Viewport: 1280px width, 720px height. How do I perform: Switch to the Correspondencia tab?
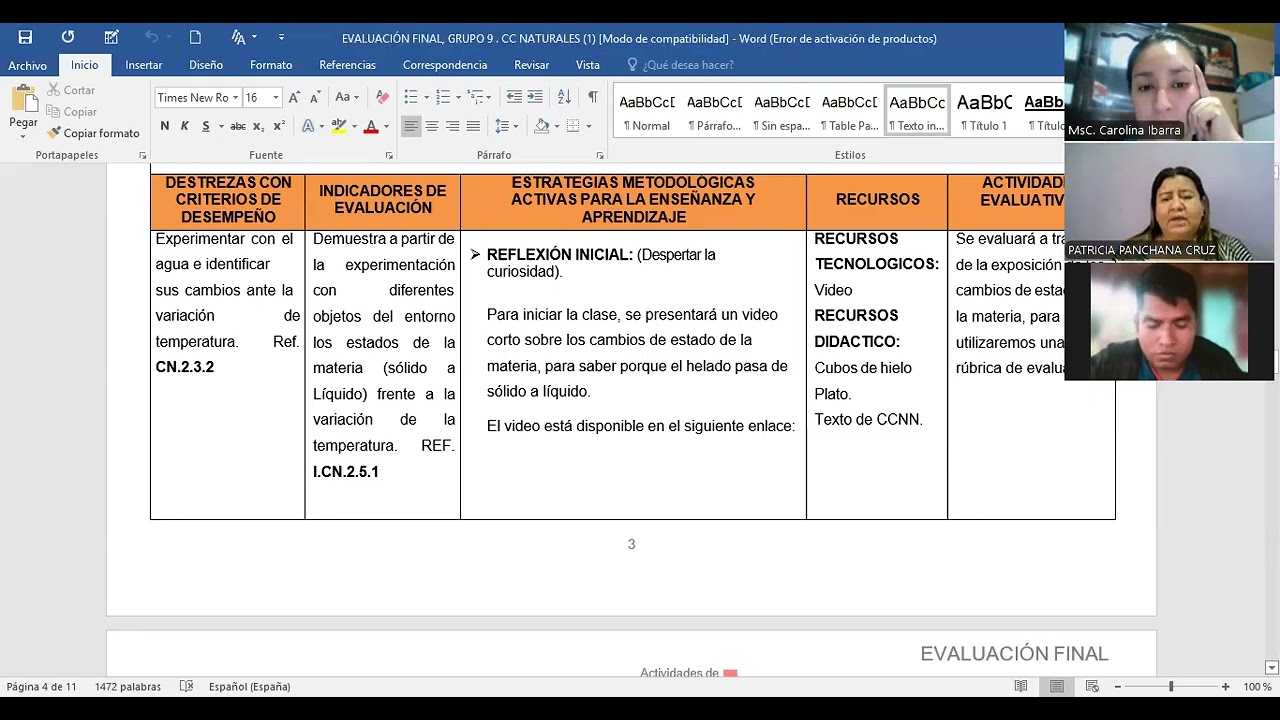tap(445, 65)
